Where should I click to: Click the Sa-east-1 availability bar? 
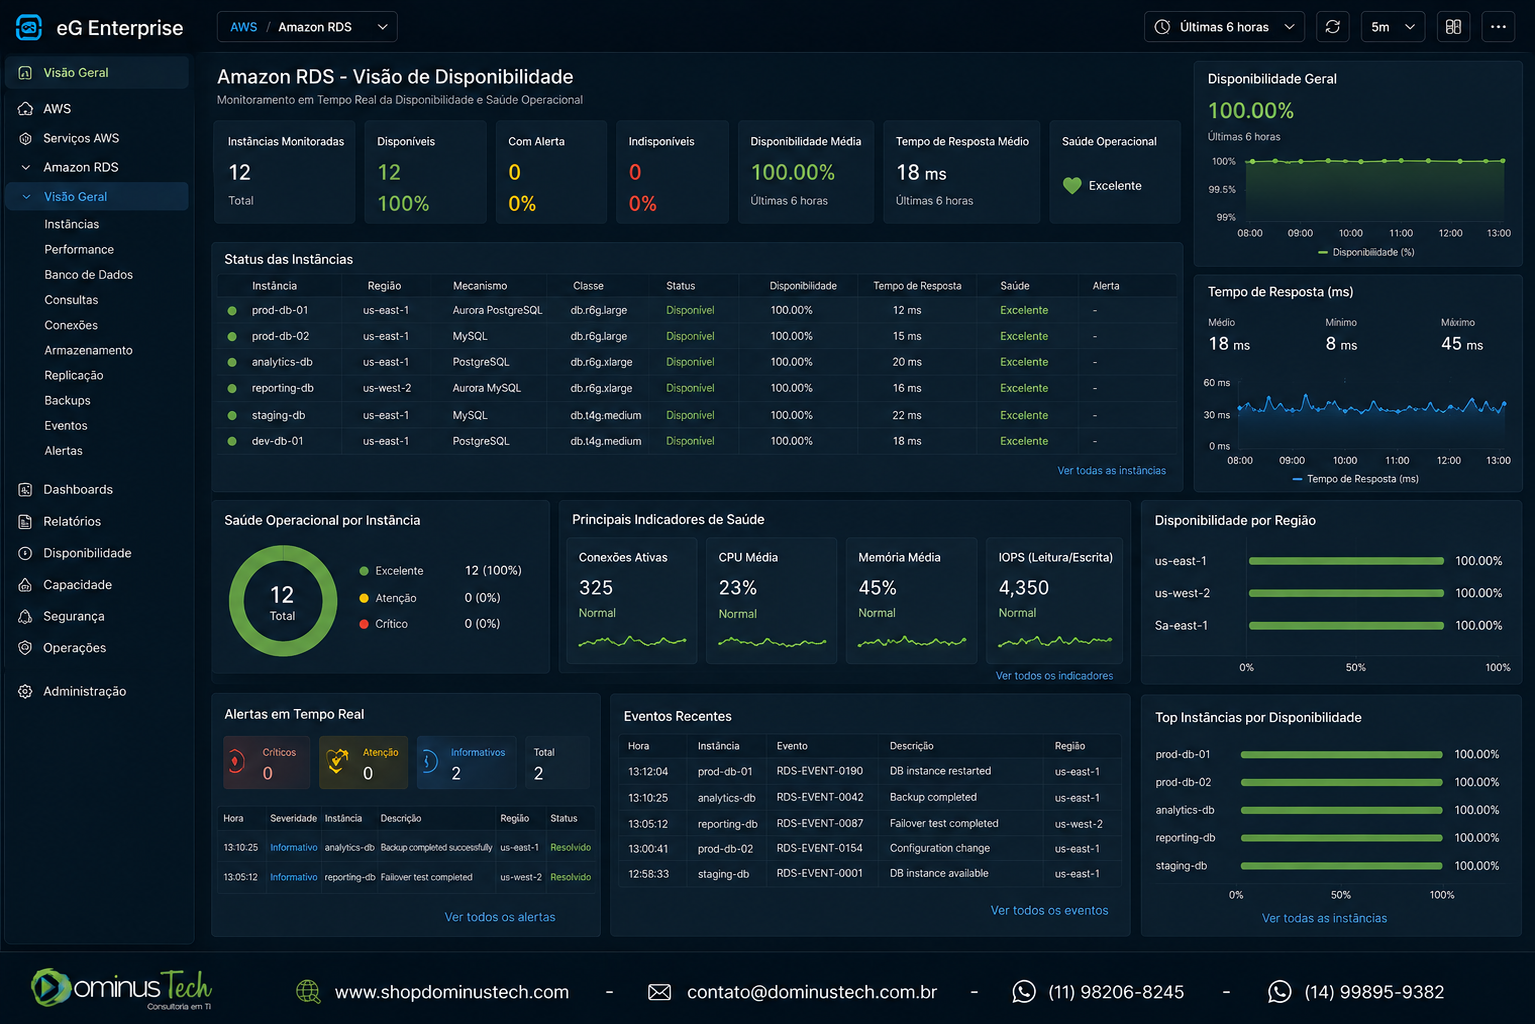point(1346,625)
